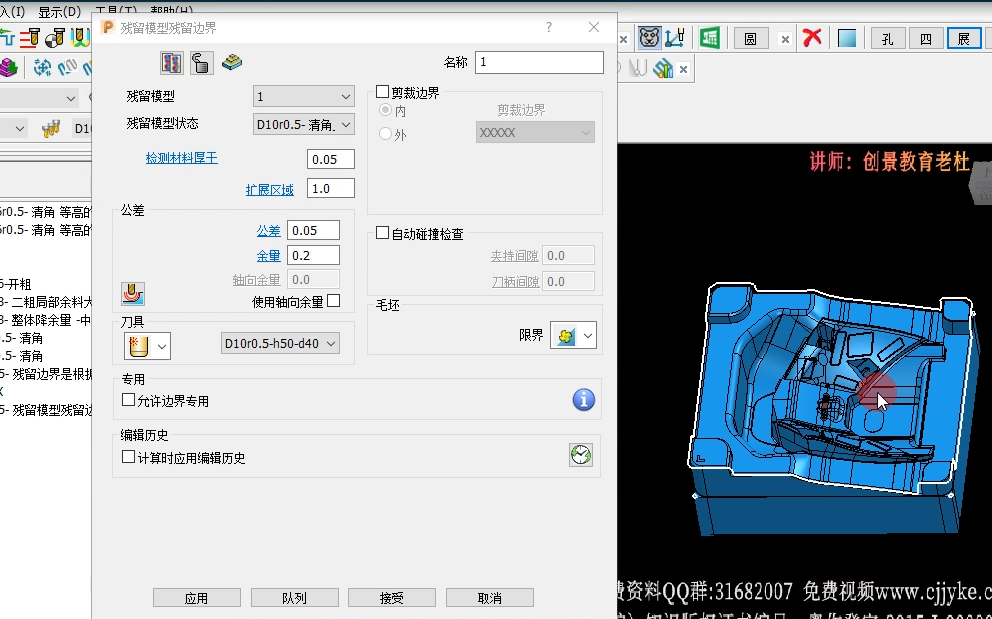Click the blue gradient square toolbar swatch
The height and width of the screenshot is (619, 992).
[846, 38]
